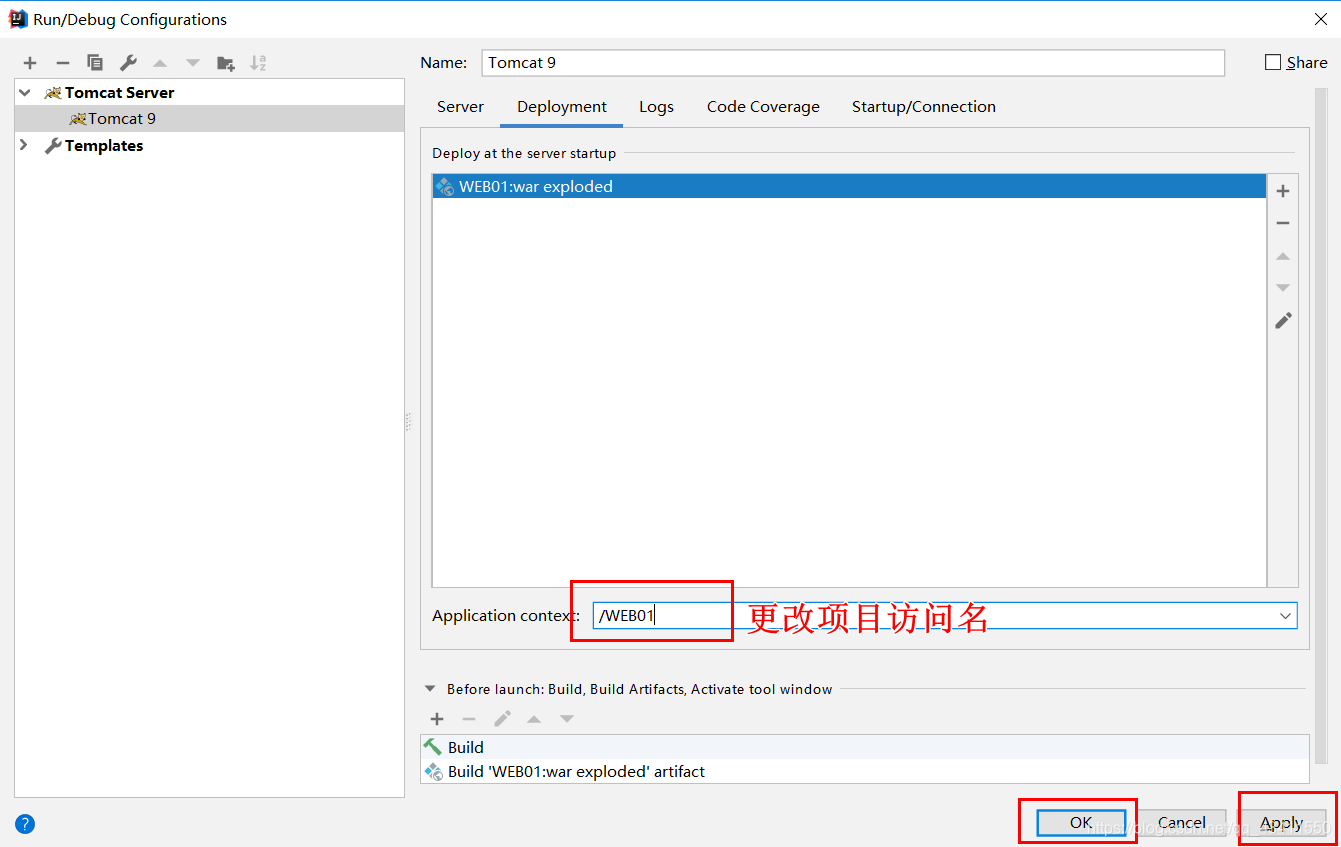The height and width of the screenshot is (847, 1341).
Task: Collapse the Before launch section
Action: (430, 689)
